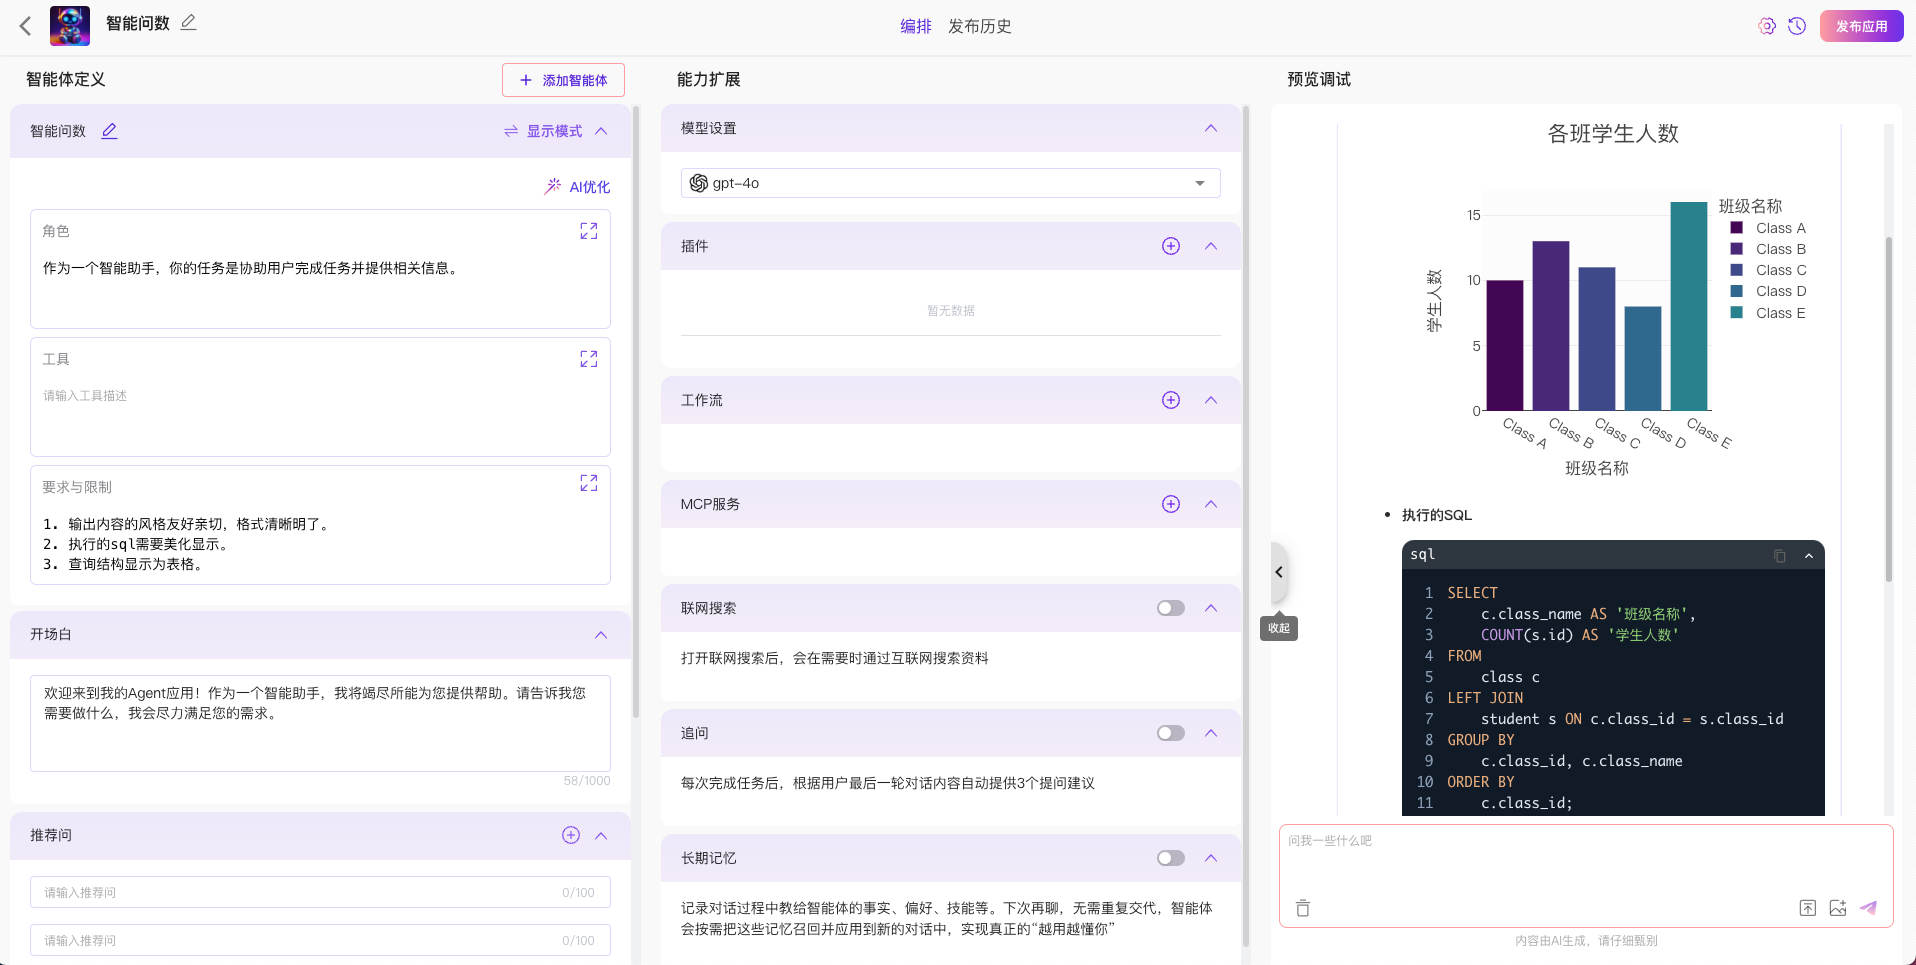Add an MCP服务 with the plus icon
The image size is (1916, 965).
[1171, 504]
